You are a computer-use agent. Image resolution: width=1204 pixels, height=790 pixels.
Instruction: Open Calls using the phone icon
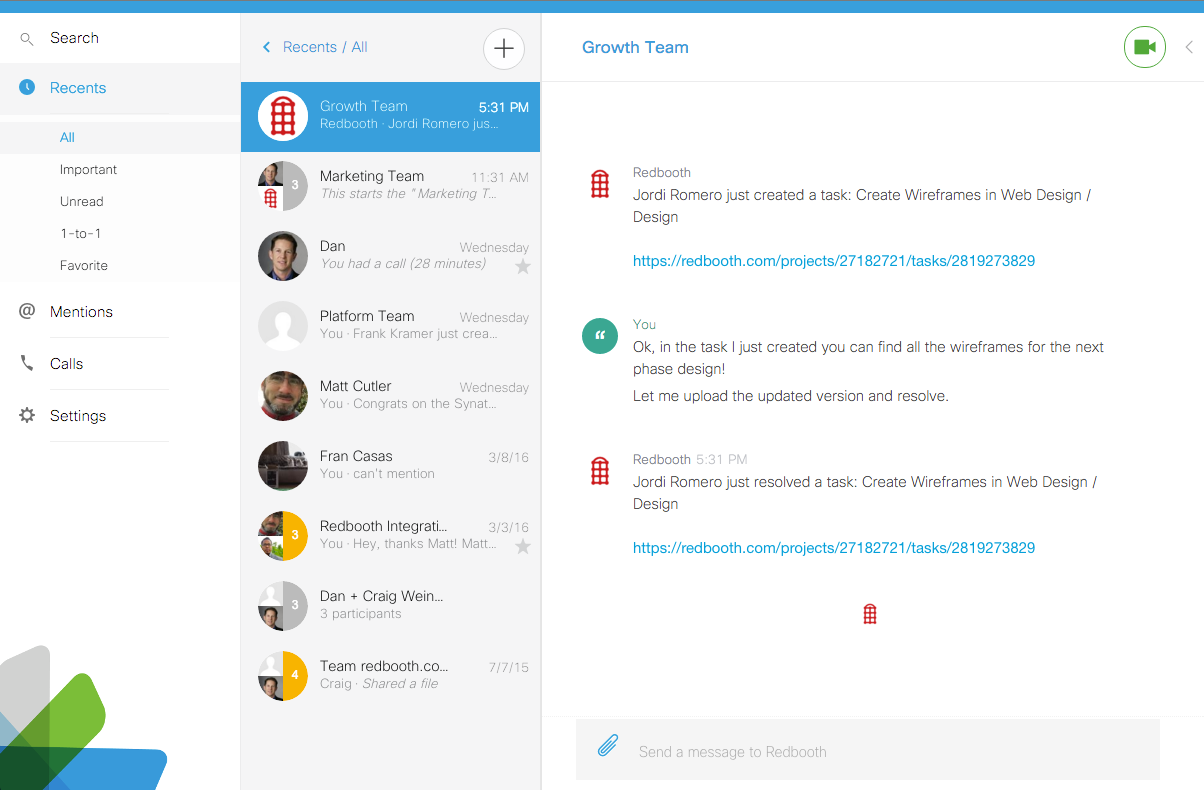click(26, 363)
